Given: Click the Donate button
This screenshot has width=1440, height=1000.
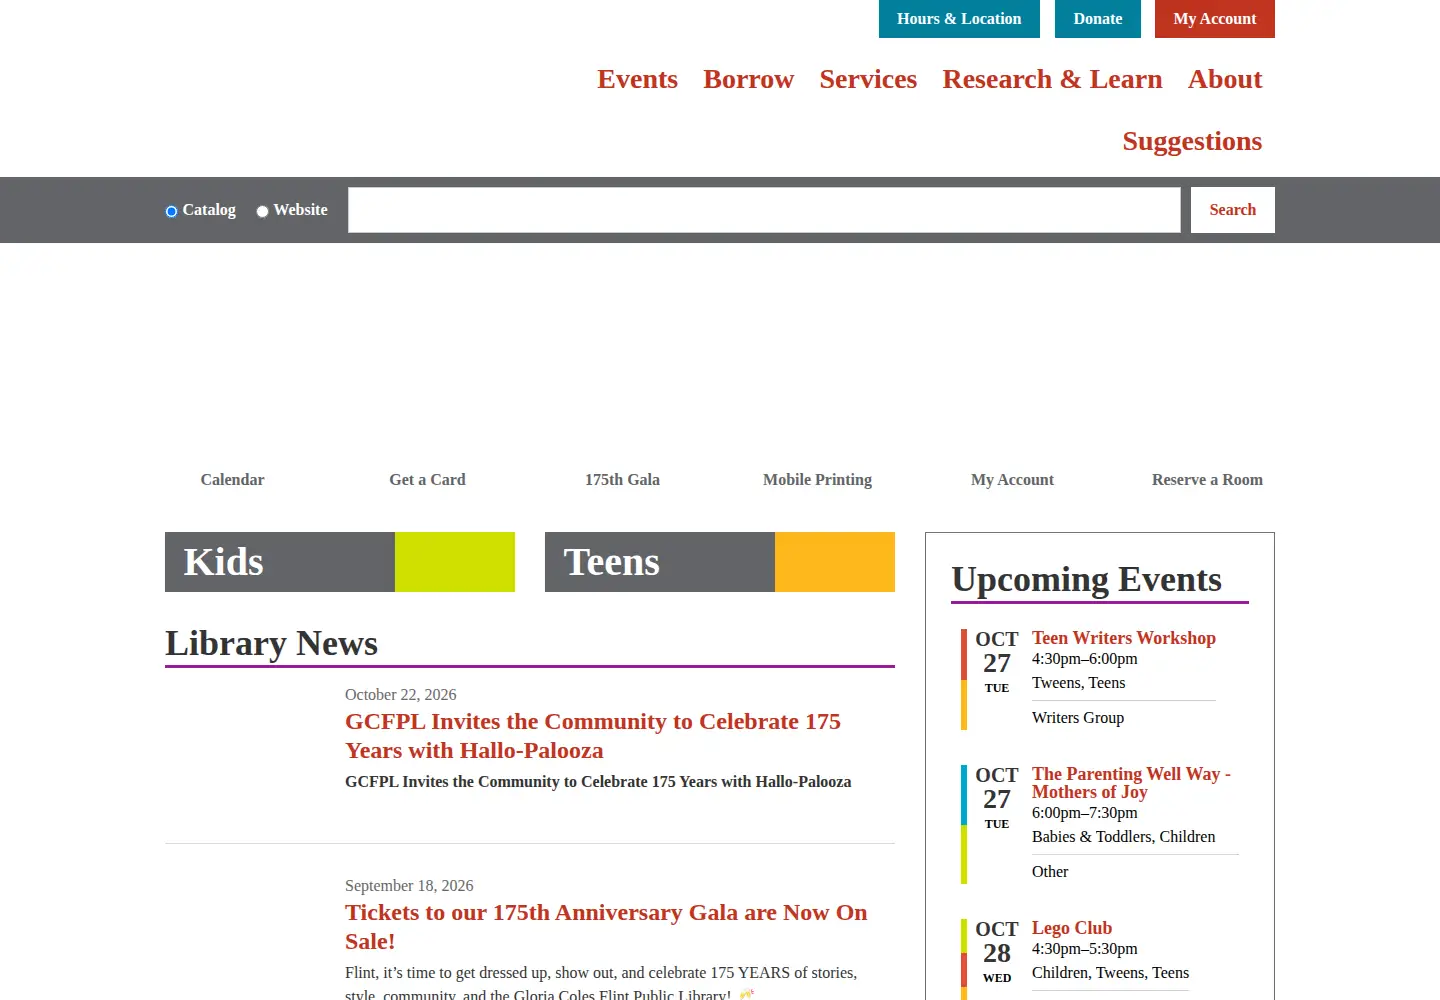Looking at the screenshot, I should click(x=1098, y=19).
